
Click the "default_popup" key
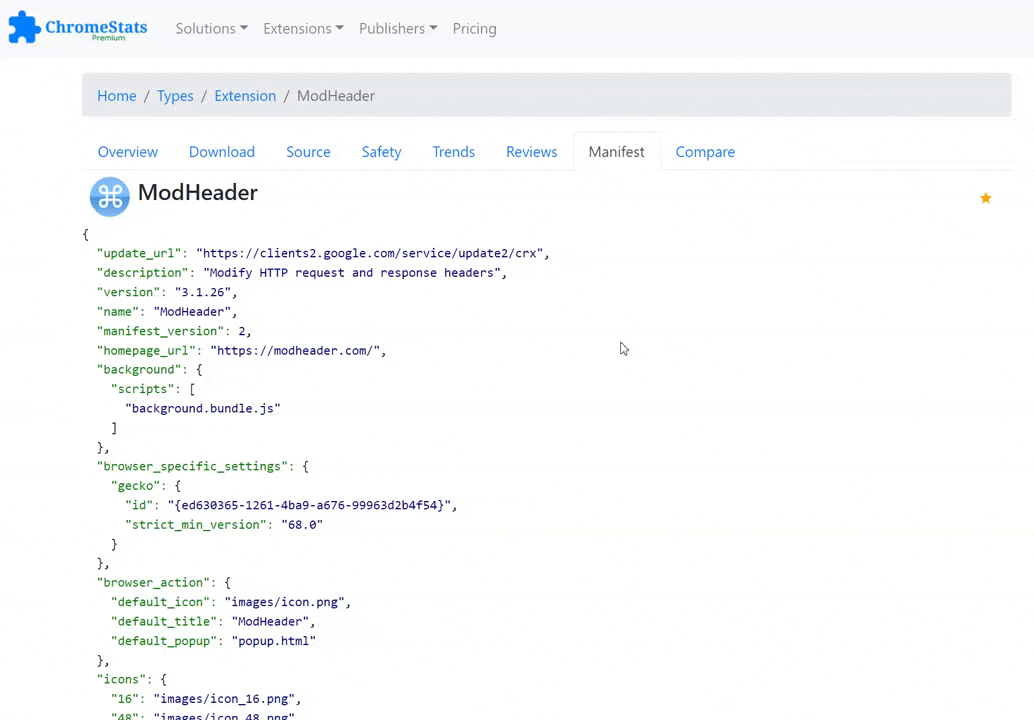[x=164, y=641]
